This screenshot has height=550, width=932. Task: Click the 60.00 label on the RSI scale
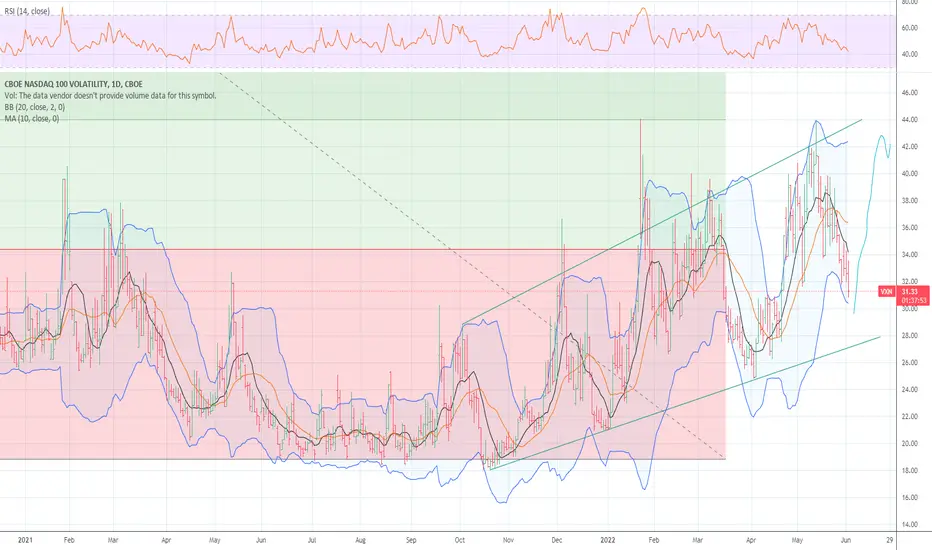coord(909,28)
